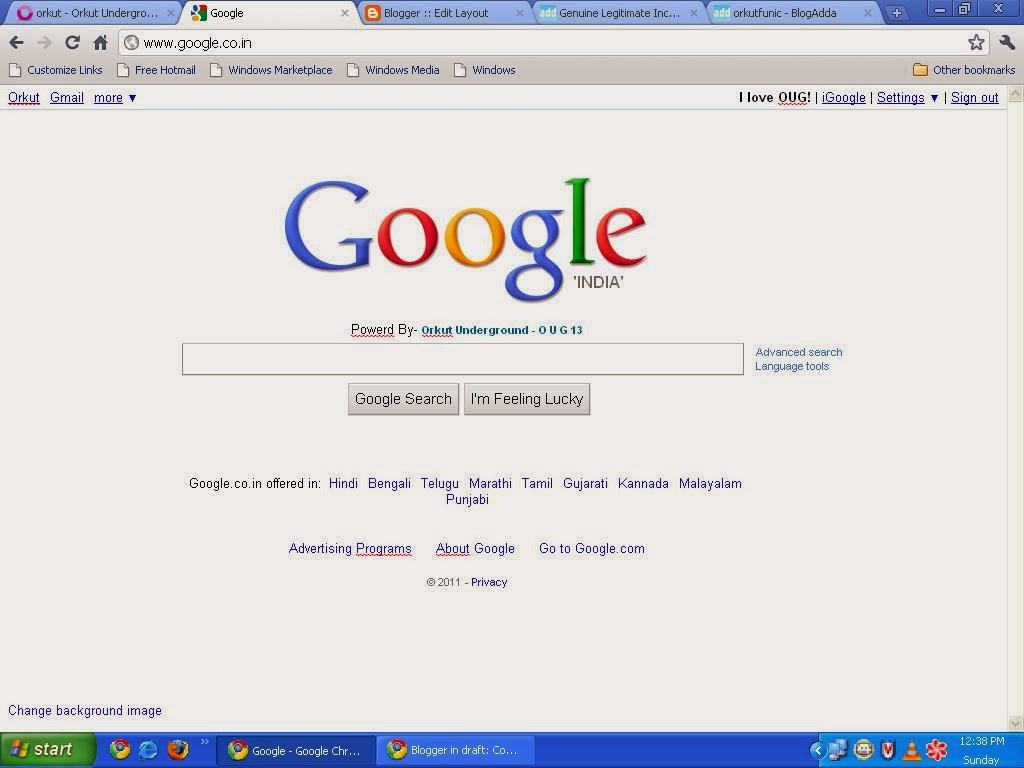Image resolution: width=1024 pixels, height=768 pixels.
Task: Open Customize Links bookmark
Action: click(x=56, y=70)
